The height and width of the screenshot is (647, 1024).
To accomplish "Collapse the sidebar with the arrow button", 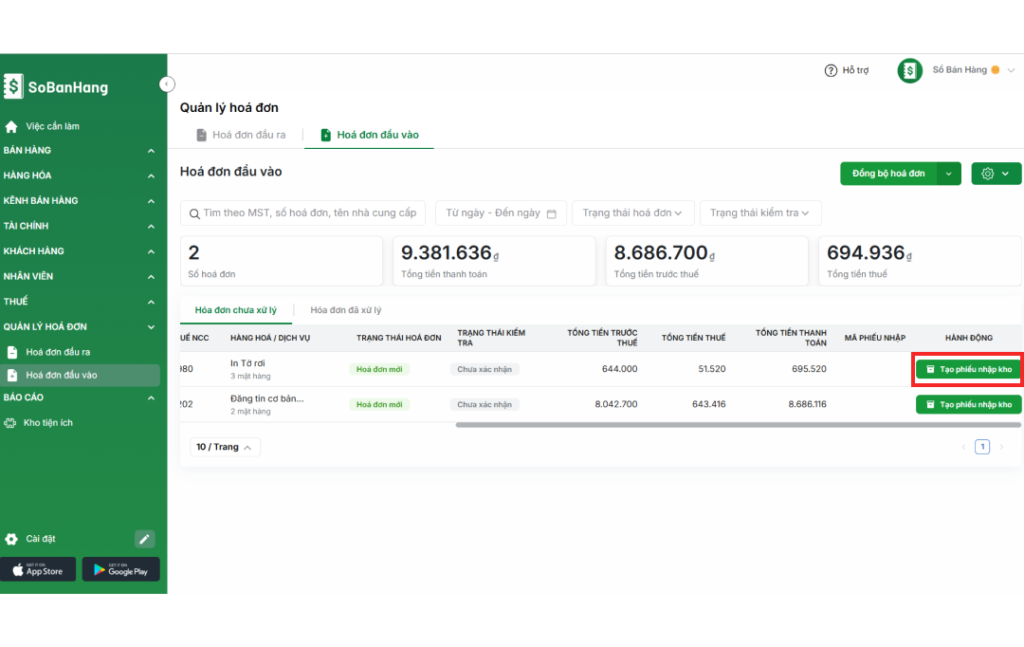I will [167, 84].
